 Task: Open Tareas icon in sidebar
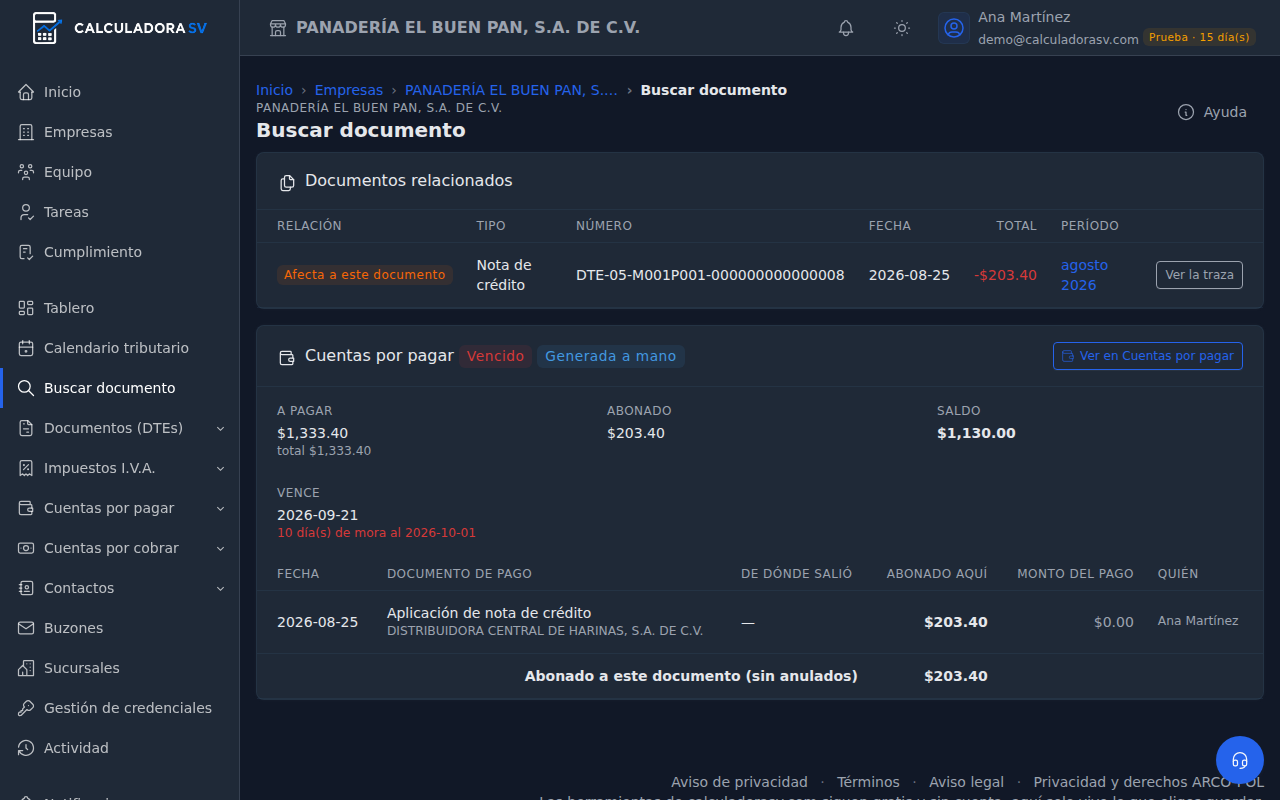(x=26, y=212)
